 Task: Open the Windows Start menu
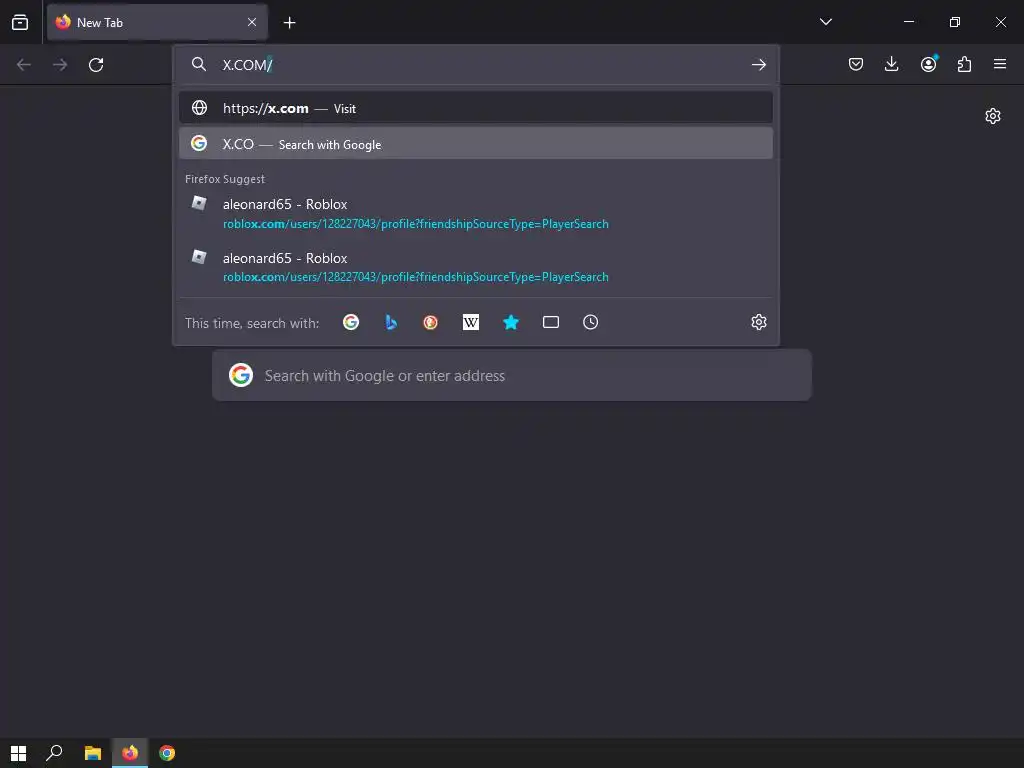(x=18, y=753)
